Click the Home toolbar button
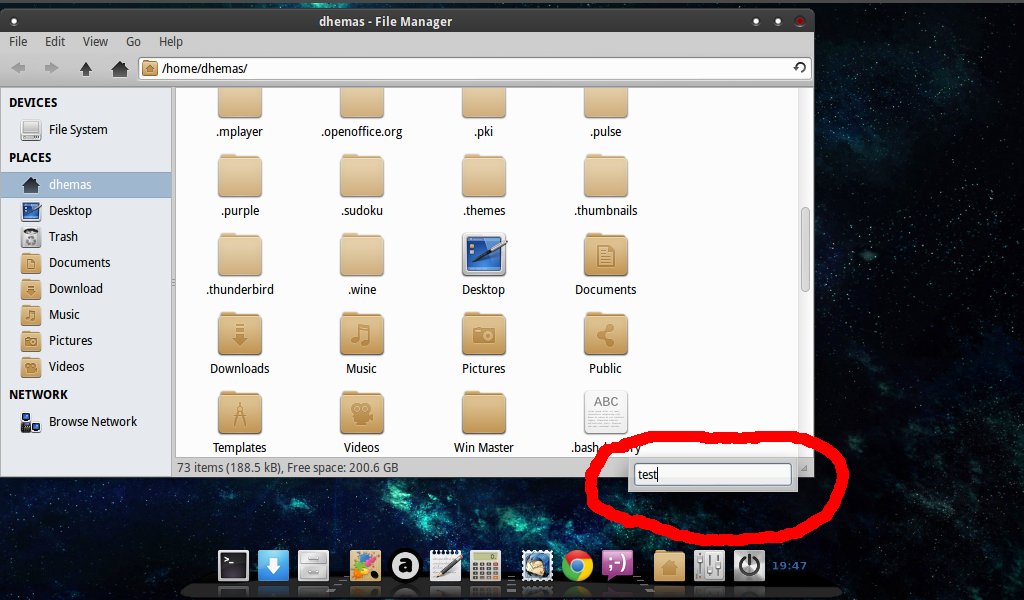Image resolution: width=1024 pixels, height=600 pixels. pos(119,68)
